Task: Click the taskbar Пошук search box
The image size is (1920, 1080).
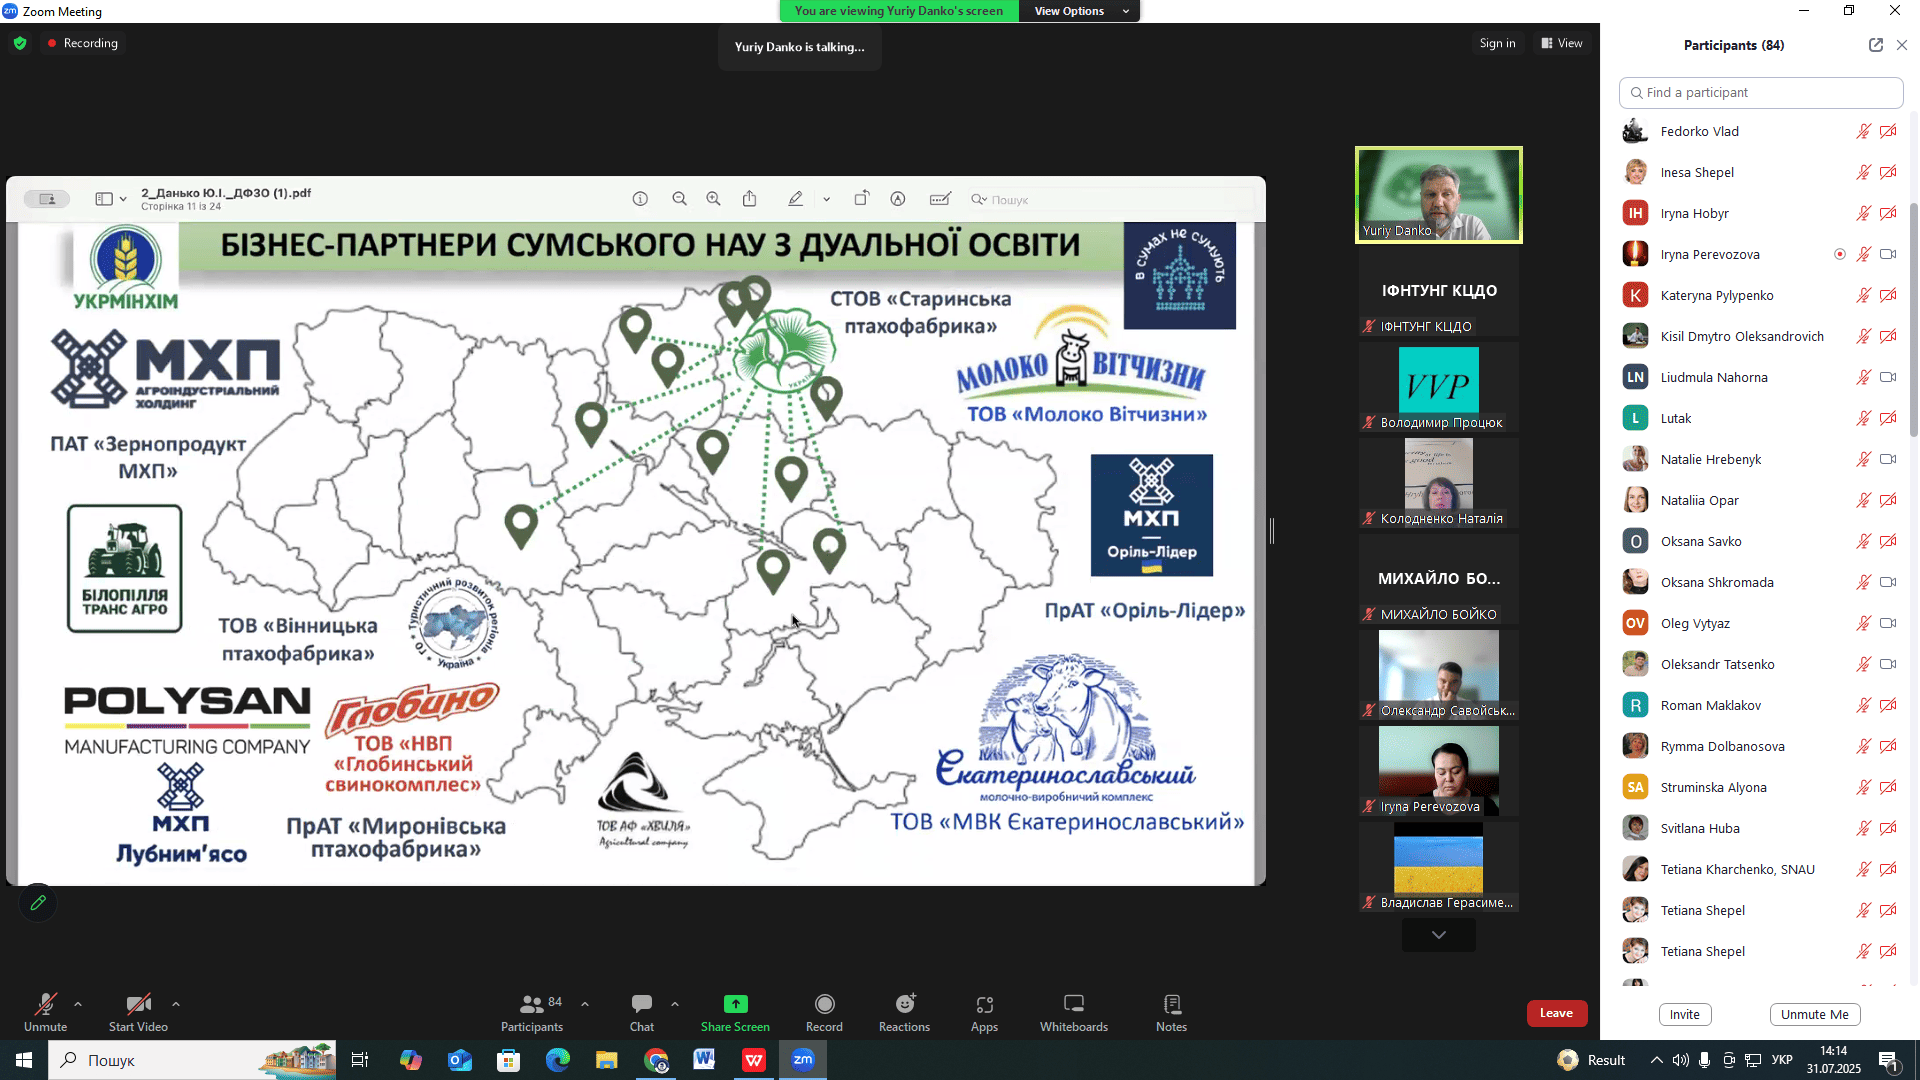Action: (192, 1060)
